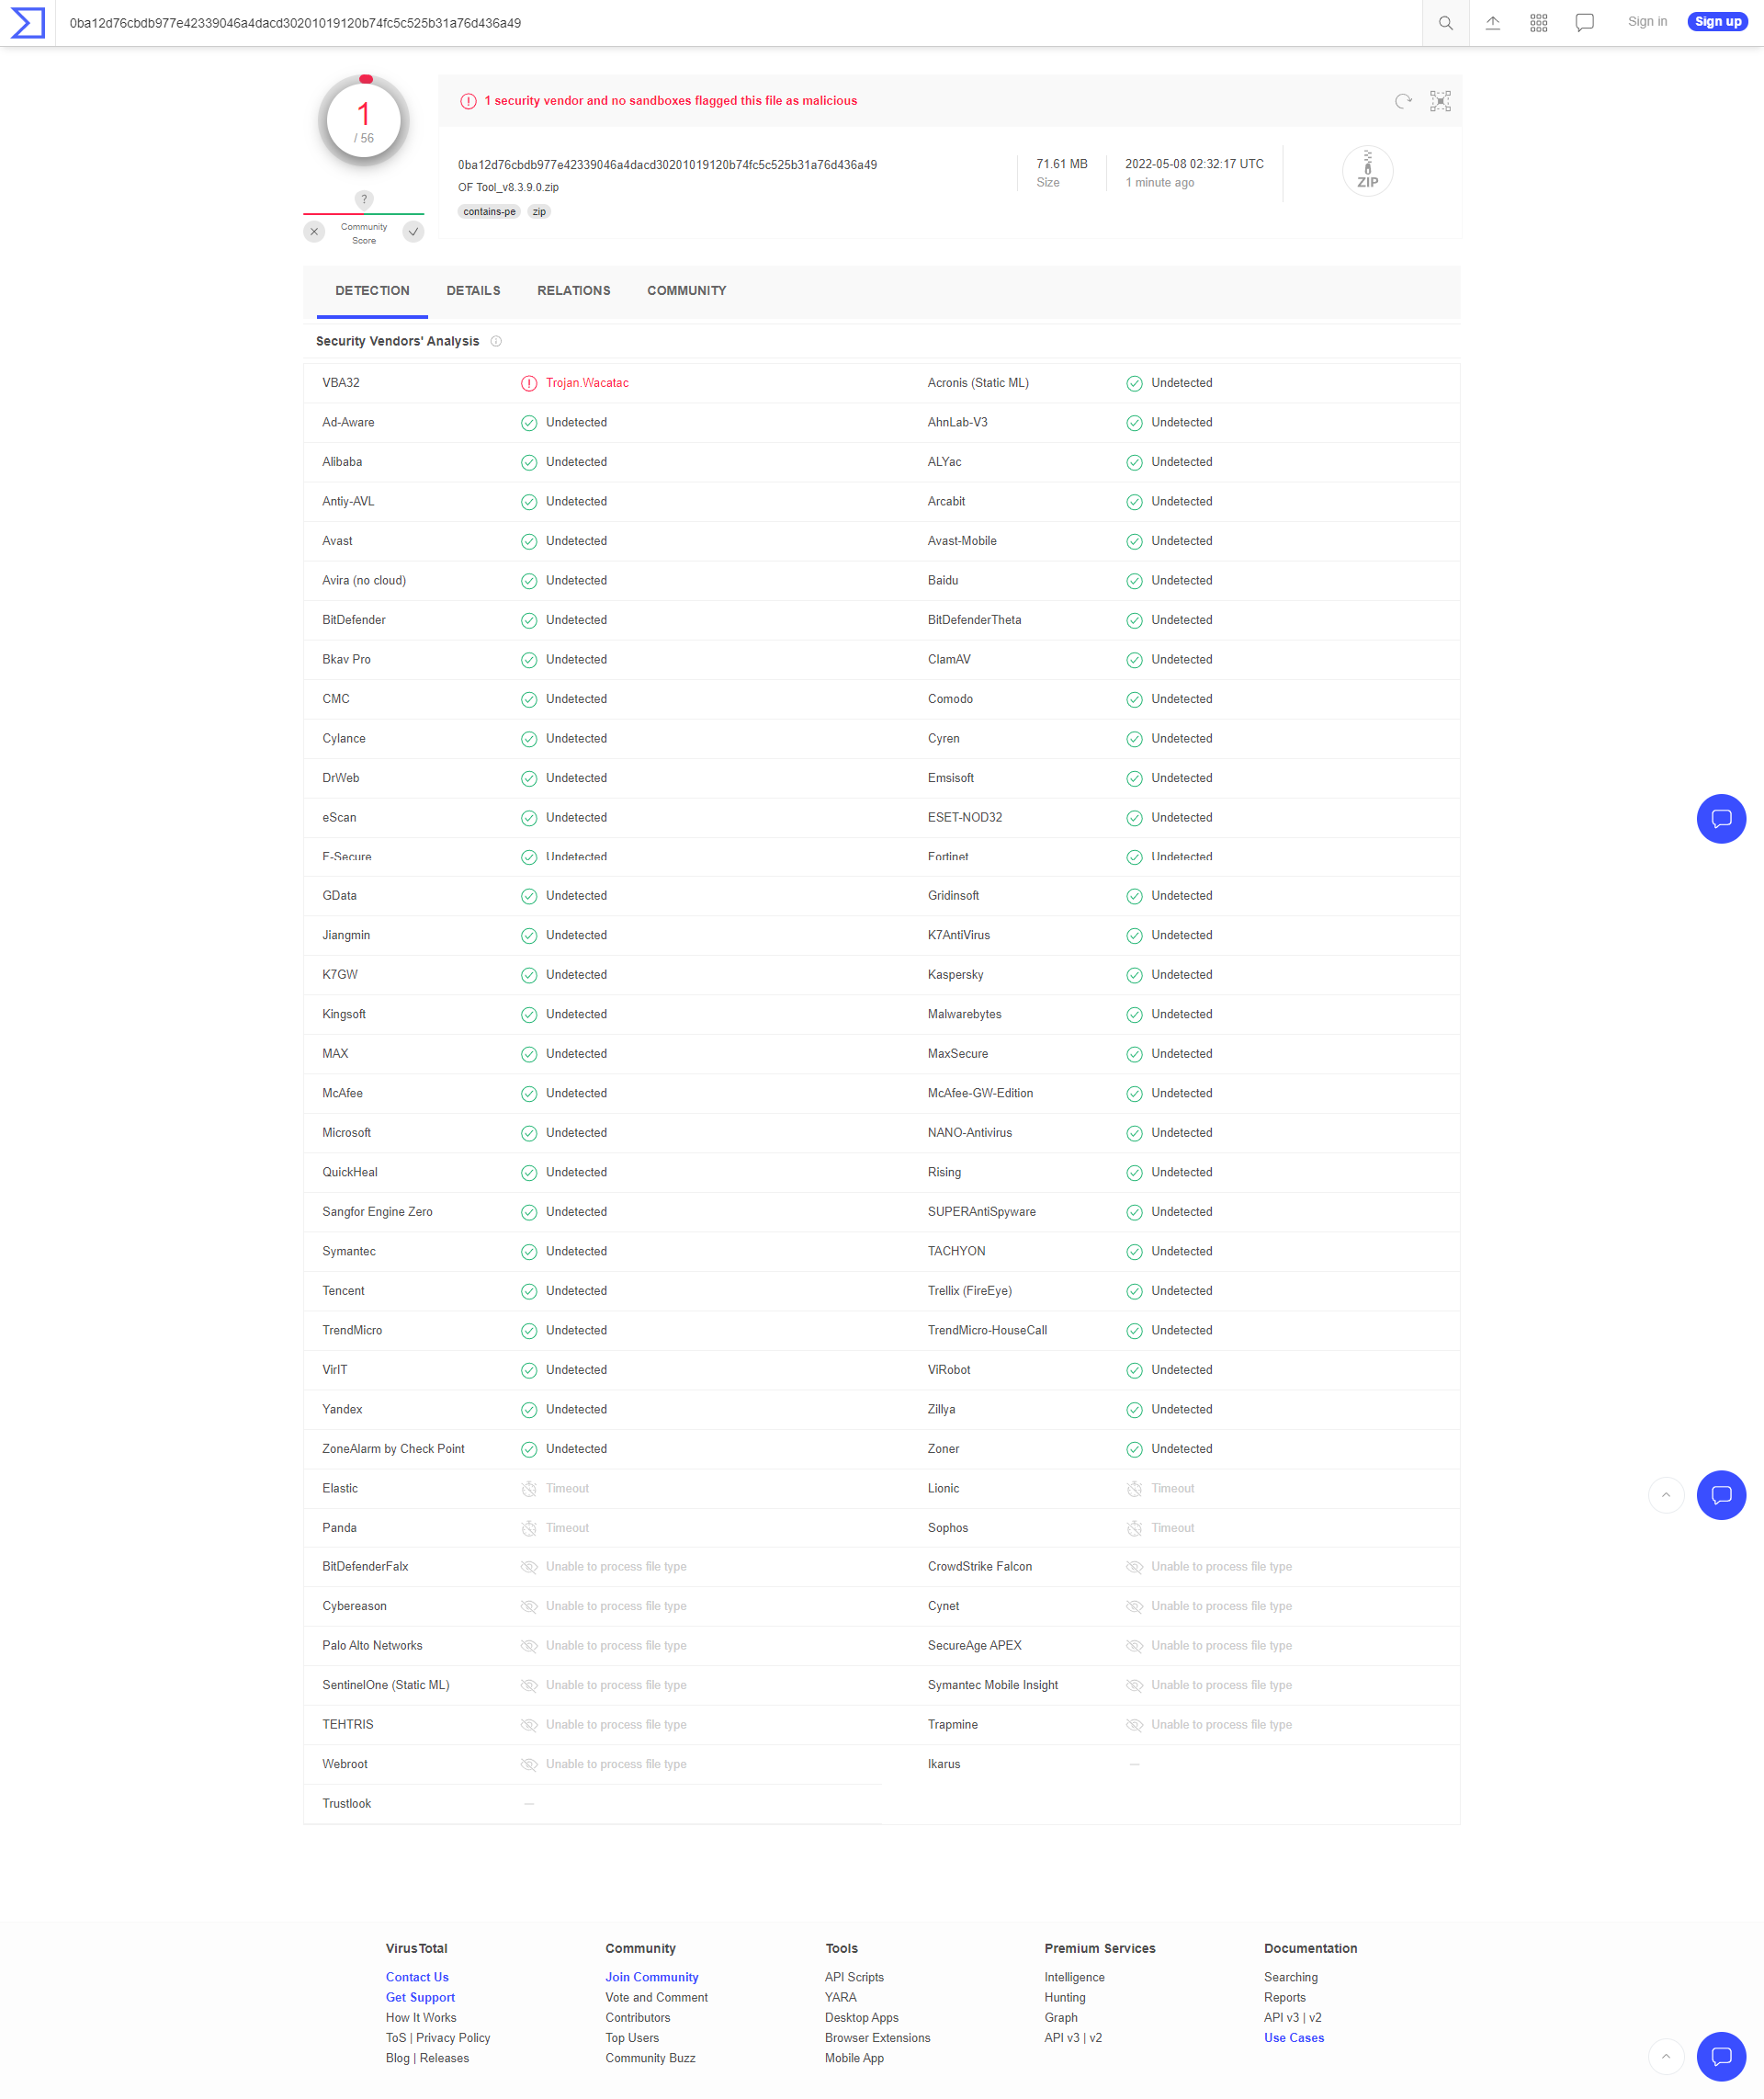
Task: Click the detection score circle 1/56
Action: click(x=364, y=121)
